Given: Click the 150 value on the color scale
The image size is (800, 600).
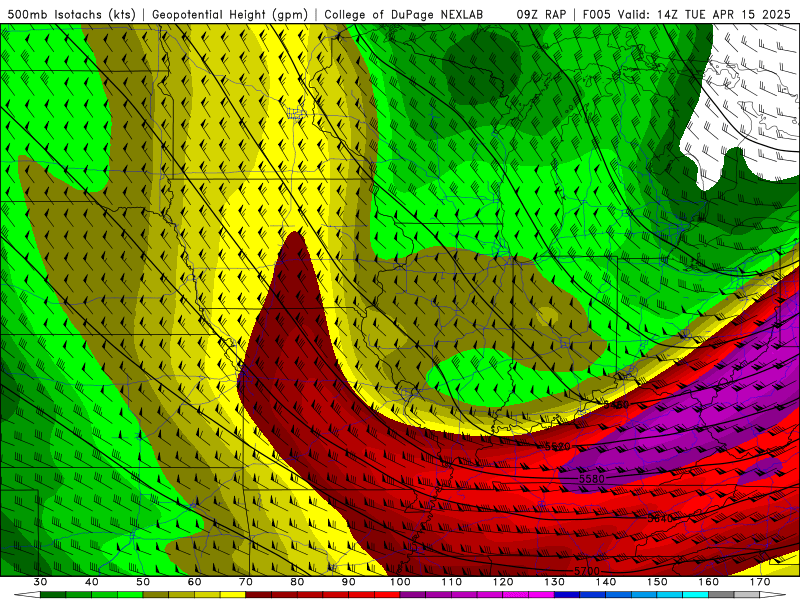Looking at the screenshot, I should pyautogui.click(x=657, y=582).
